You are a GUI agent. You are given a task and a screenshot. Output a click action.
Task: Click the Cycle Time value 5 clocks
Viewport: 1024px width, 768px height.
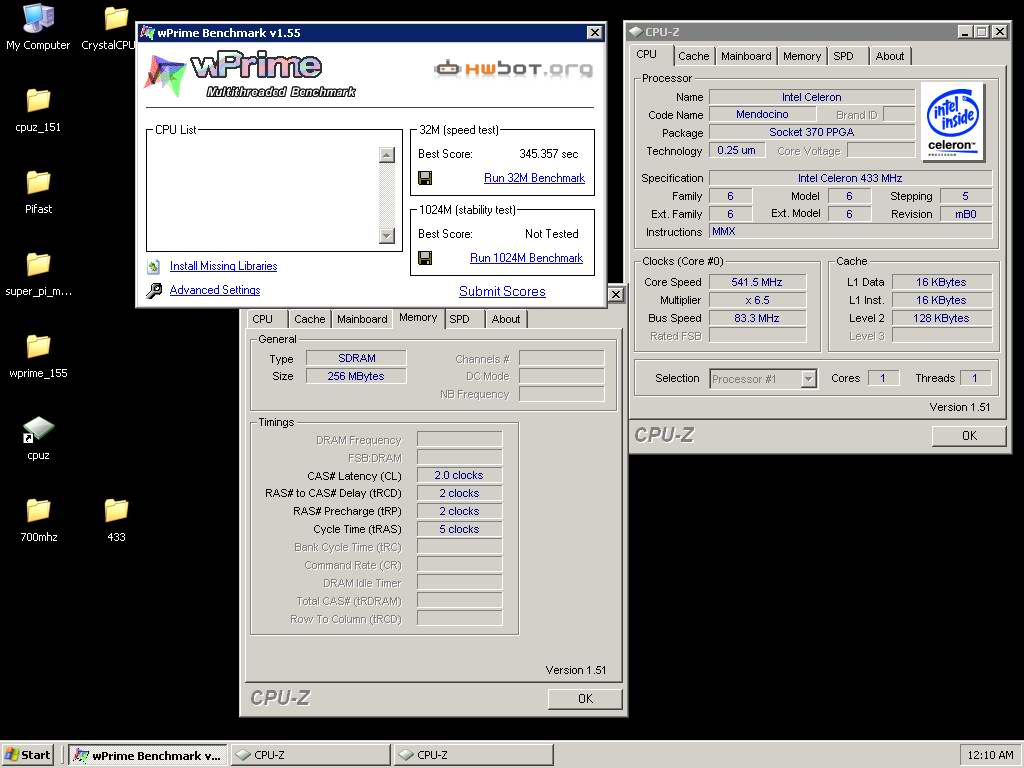pos(459,529)
